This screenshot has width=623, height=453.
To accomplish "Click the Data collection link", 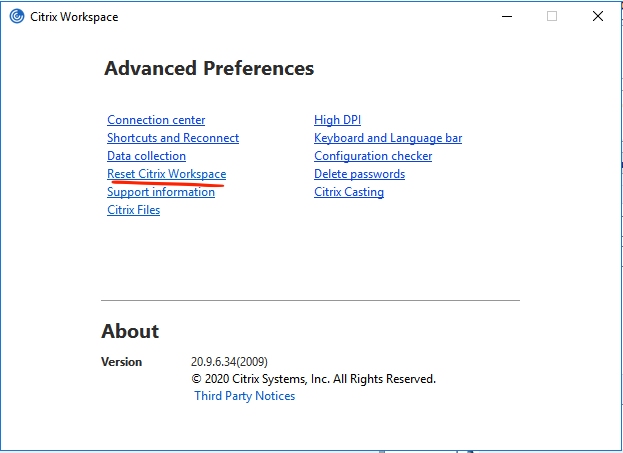I will [146, 156].
